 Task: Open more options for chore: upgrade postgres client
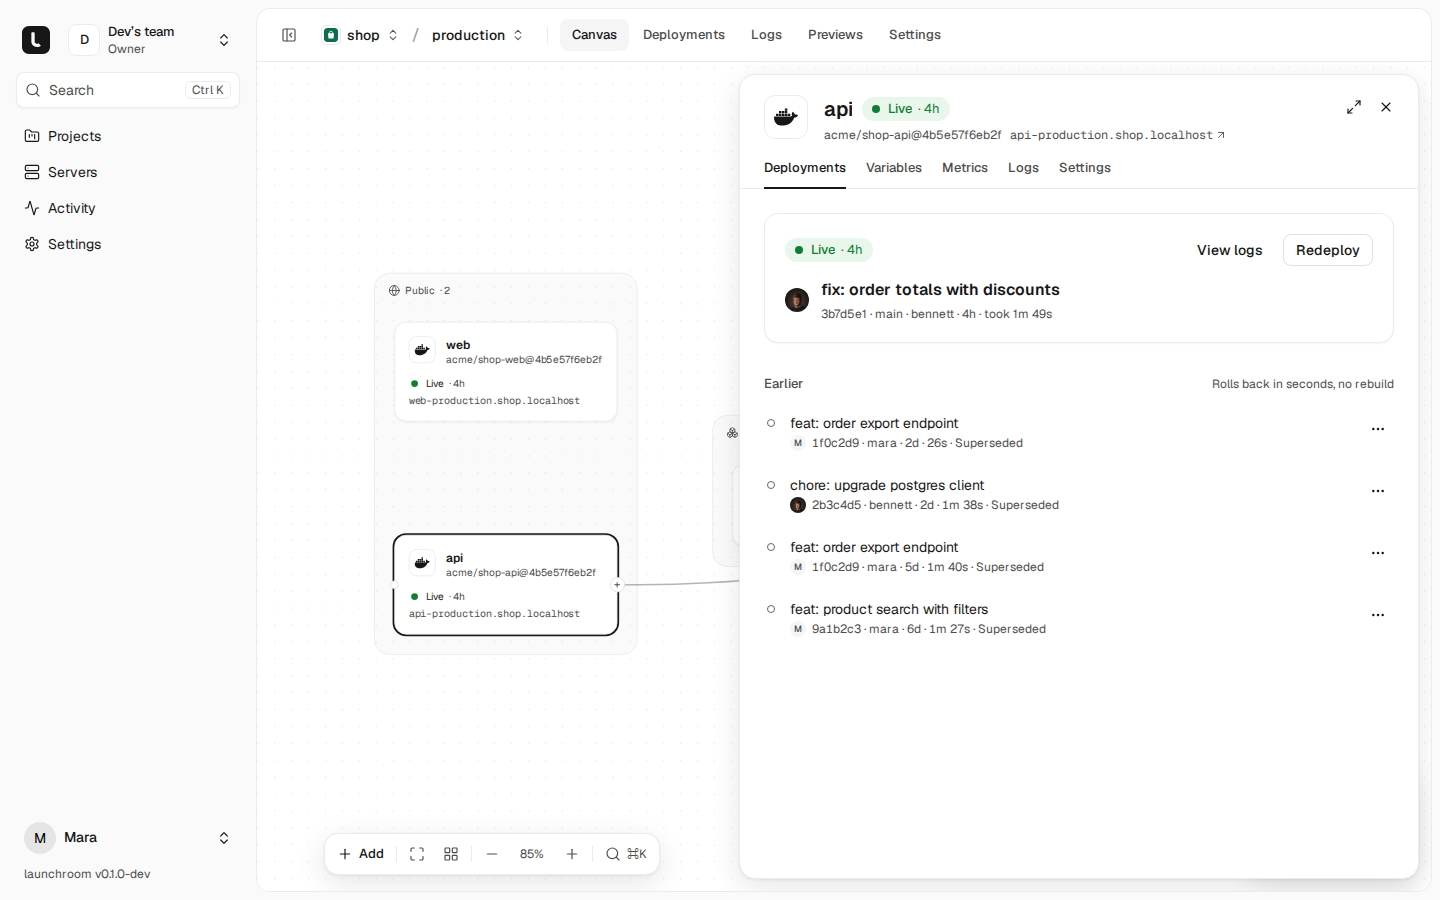1378,491
